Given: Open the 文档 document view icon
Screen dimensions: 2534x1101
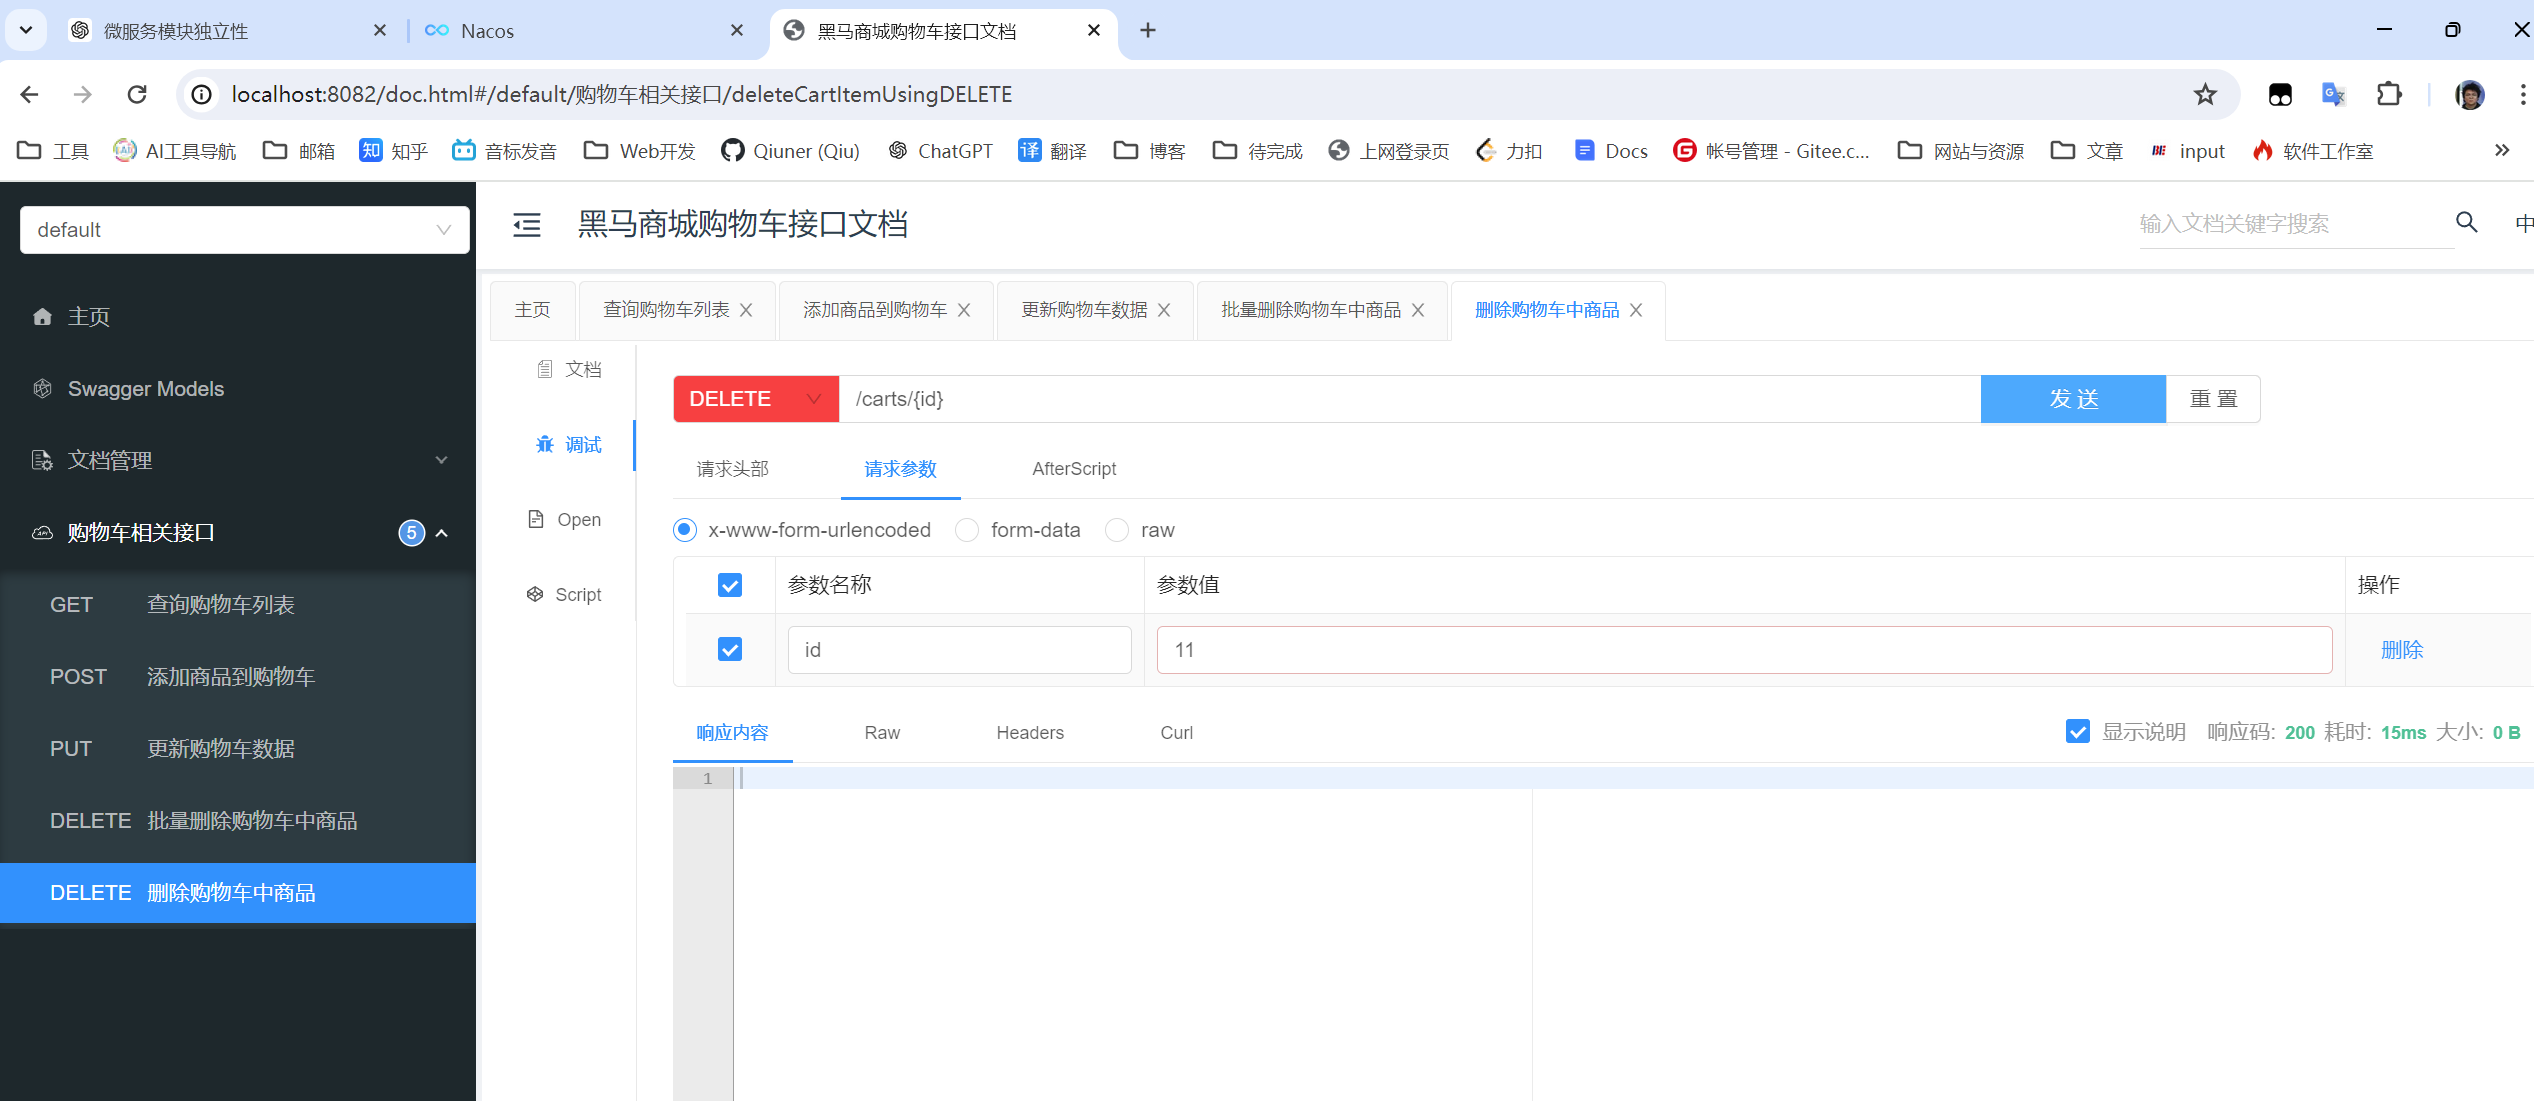Looking at the screenshot, I should 545,369.
